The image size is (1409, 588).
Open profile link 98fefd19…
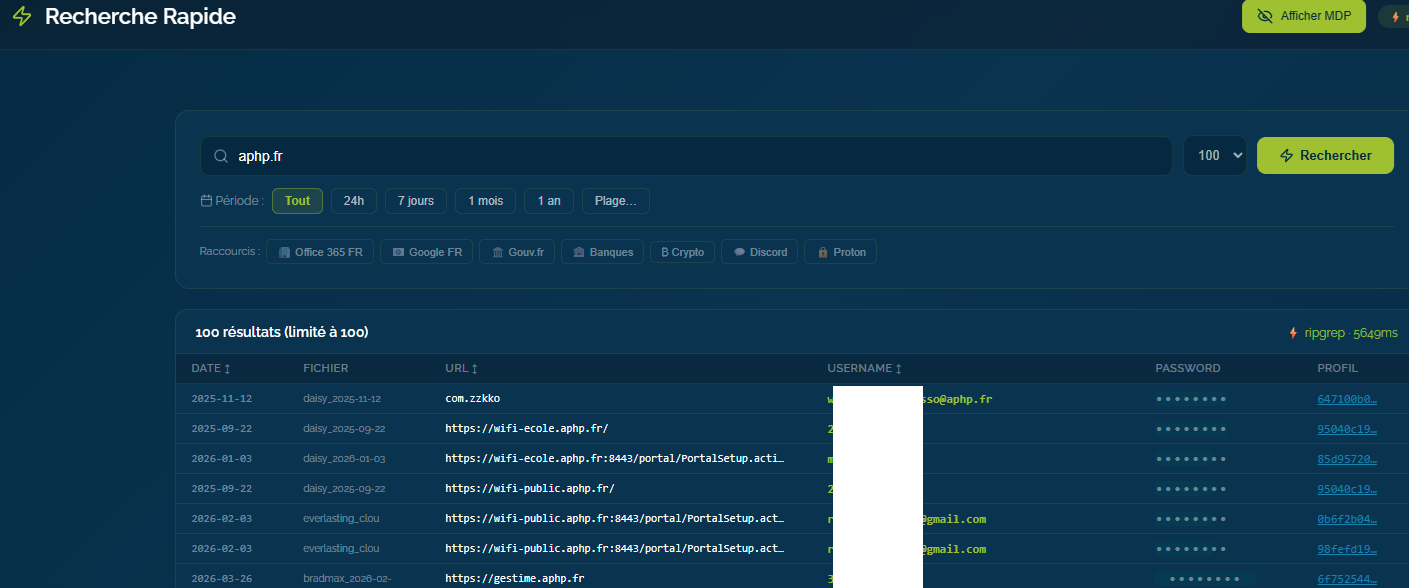1347,549
